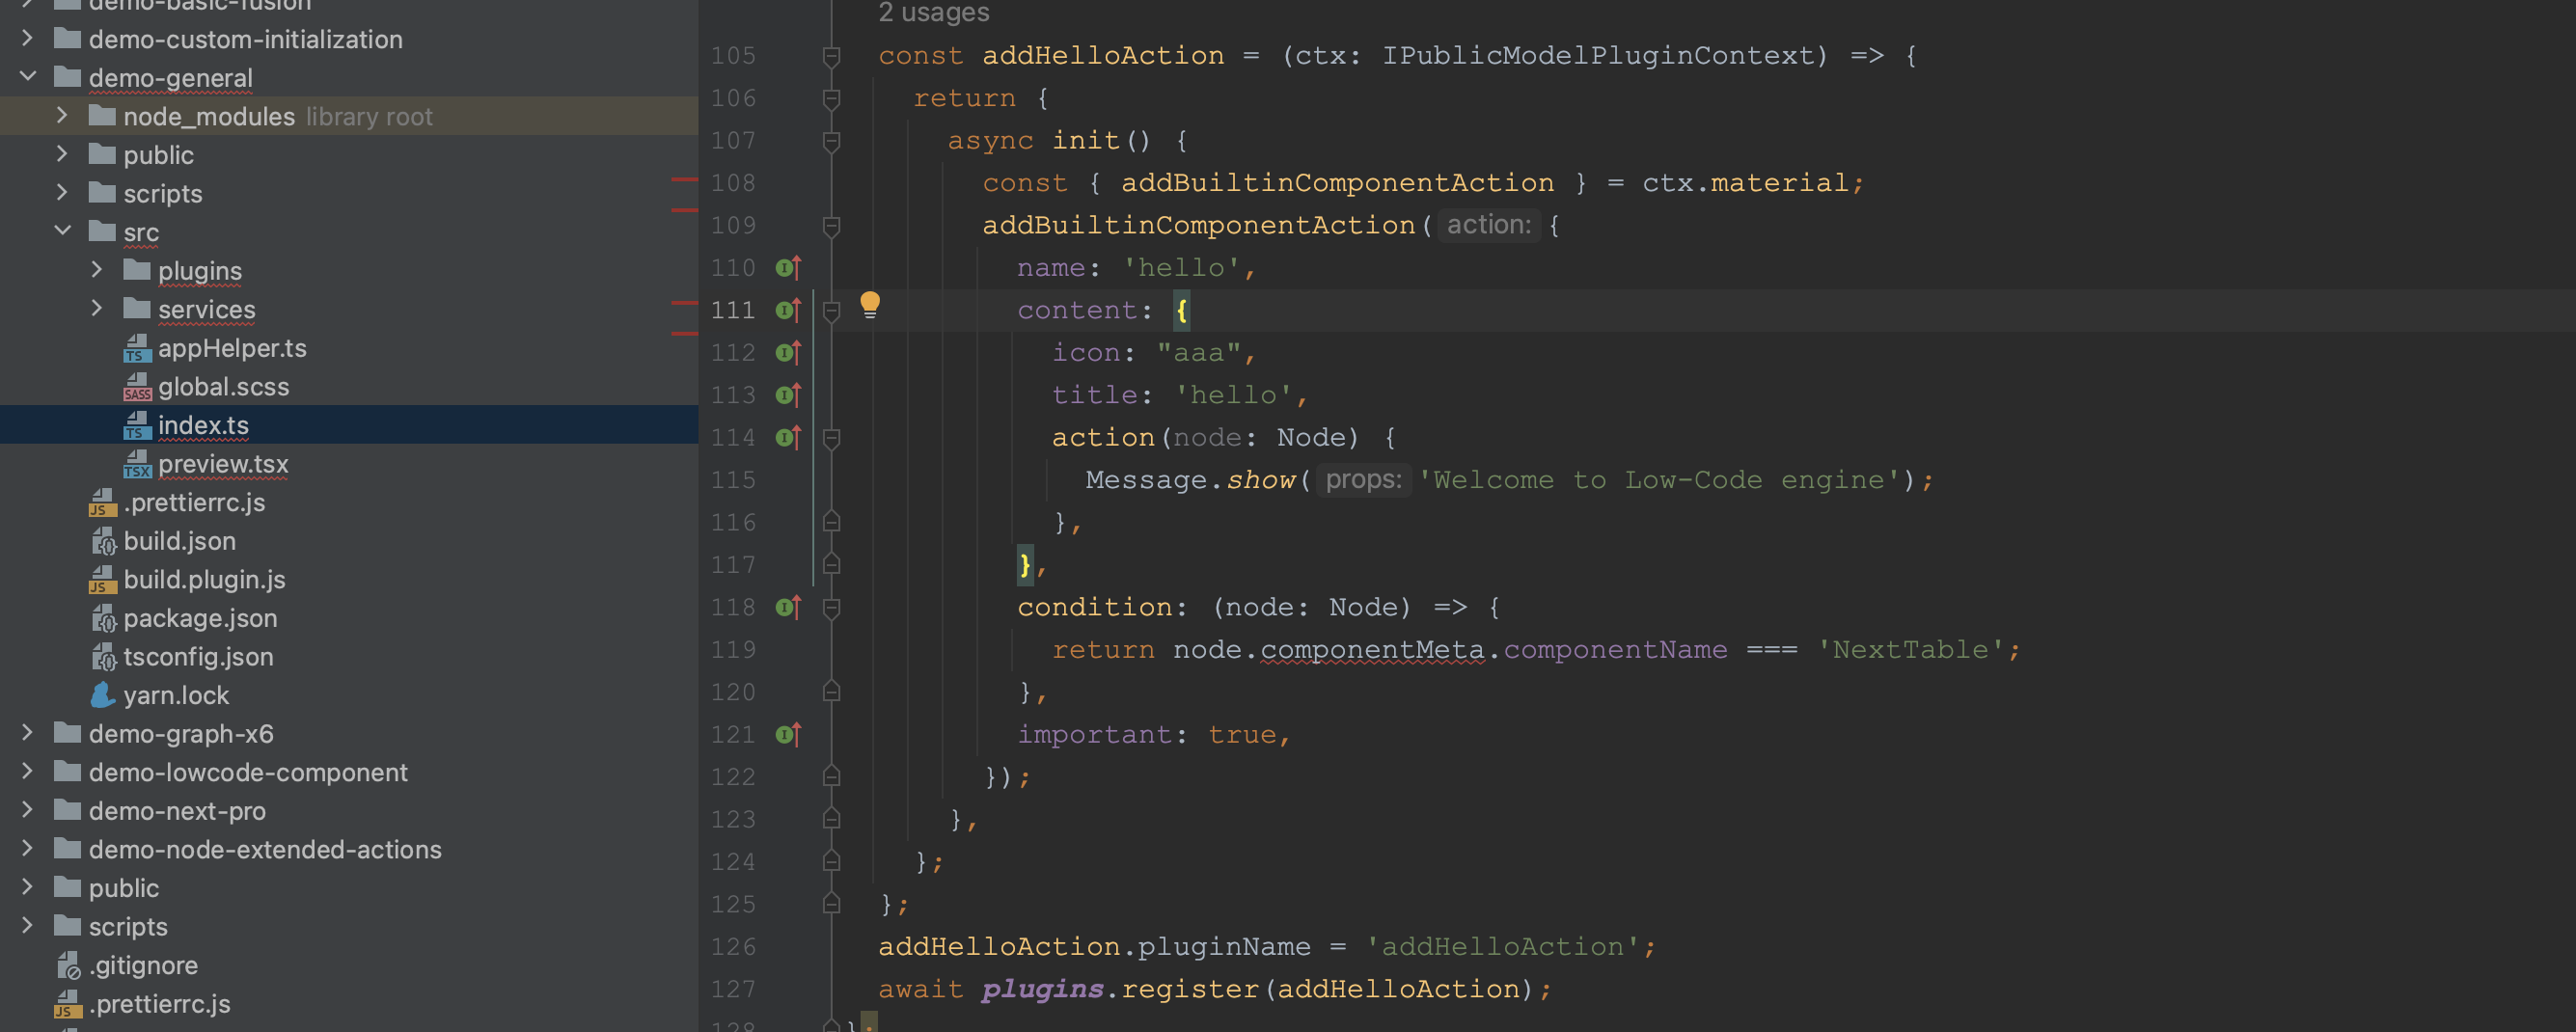The height and width of the screenshot is (1032, 2576).
Task: Click the JSON icon next to tsconfig.json
Action: coord(105,656)
